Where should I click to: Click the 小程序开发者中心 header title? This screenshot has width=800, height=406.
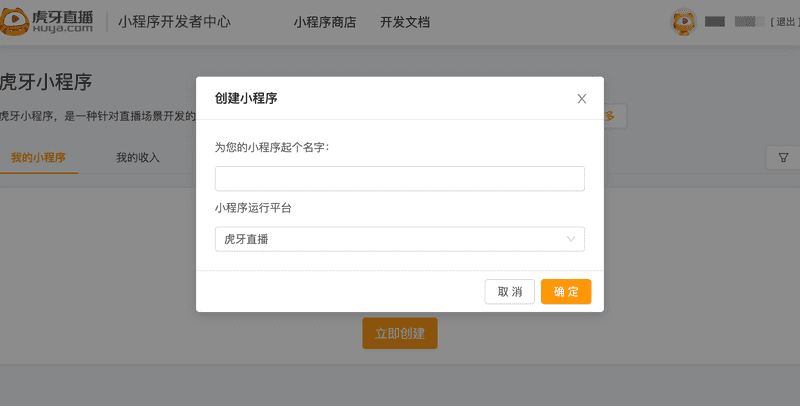174,22
